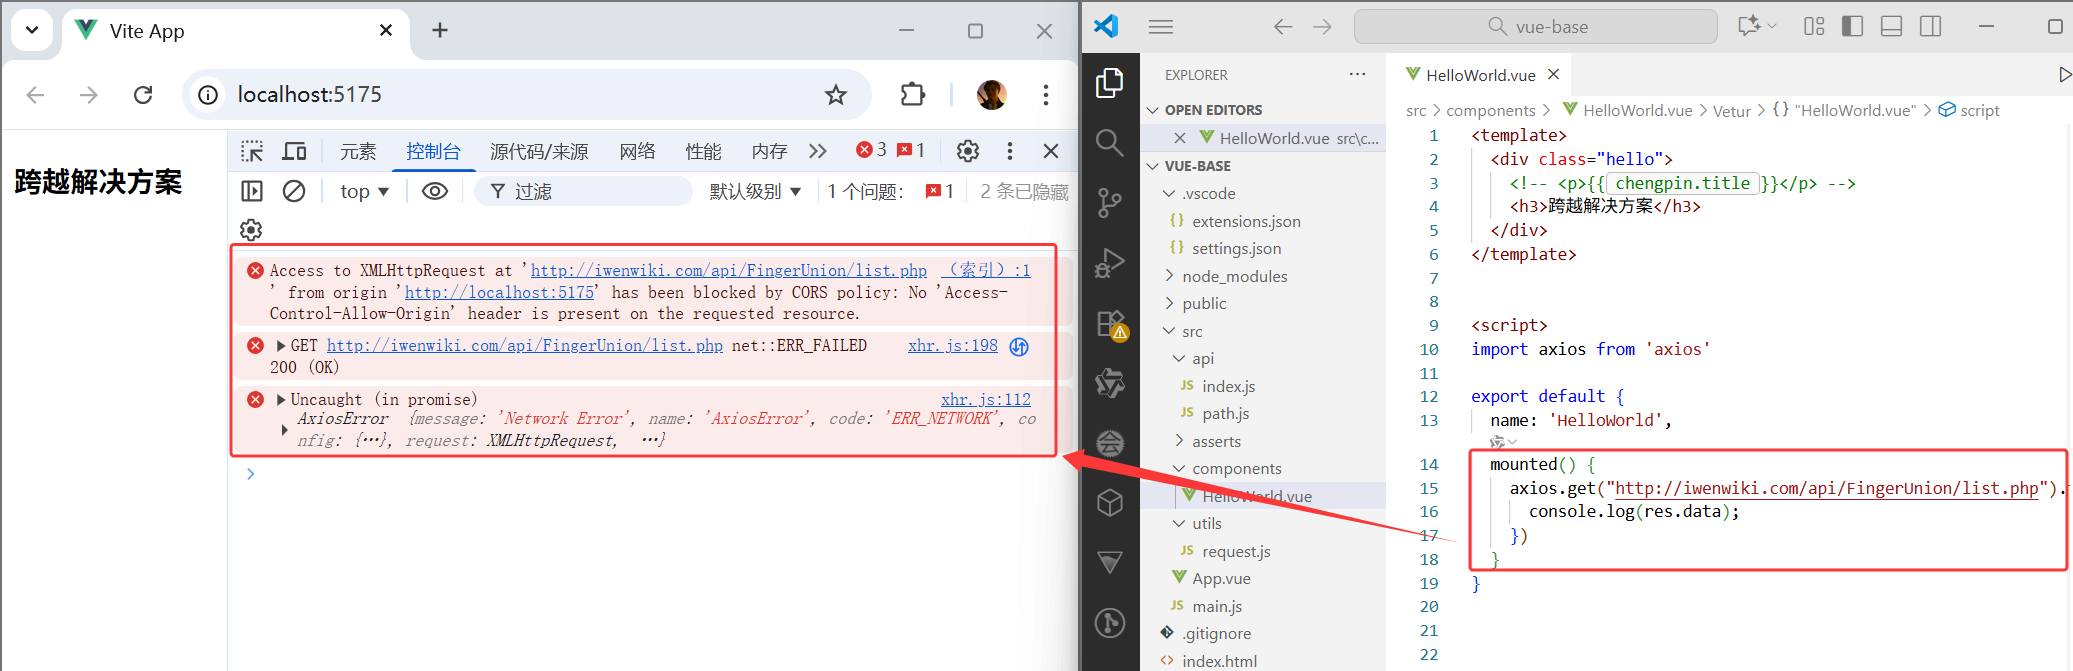The width and height of the screenshot is (2073, 671).
Task: Click http://localhost:5175 origin link
Action: [499, 293]
